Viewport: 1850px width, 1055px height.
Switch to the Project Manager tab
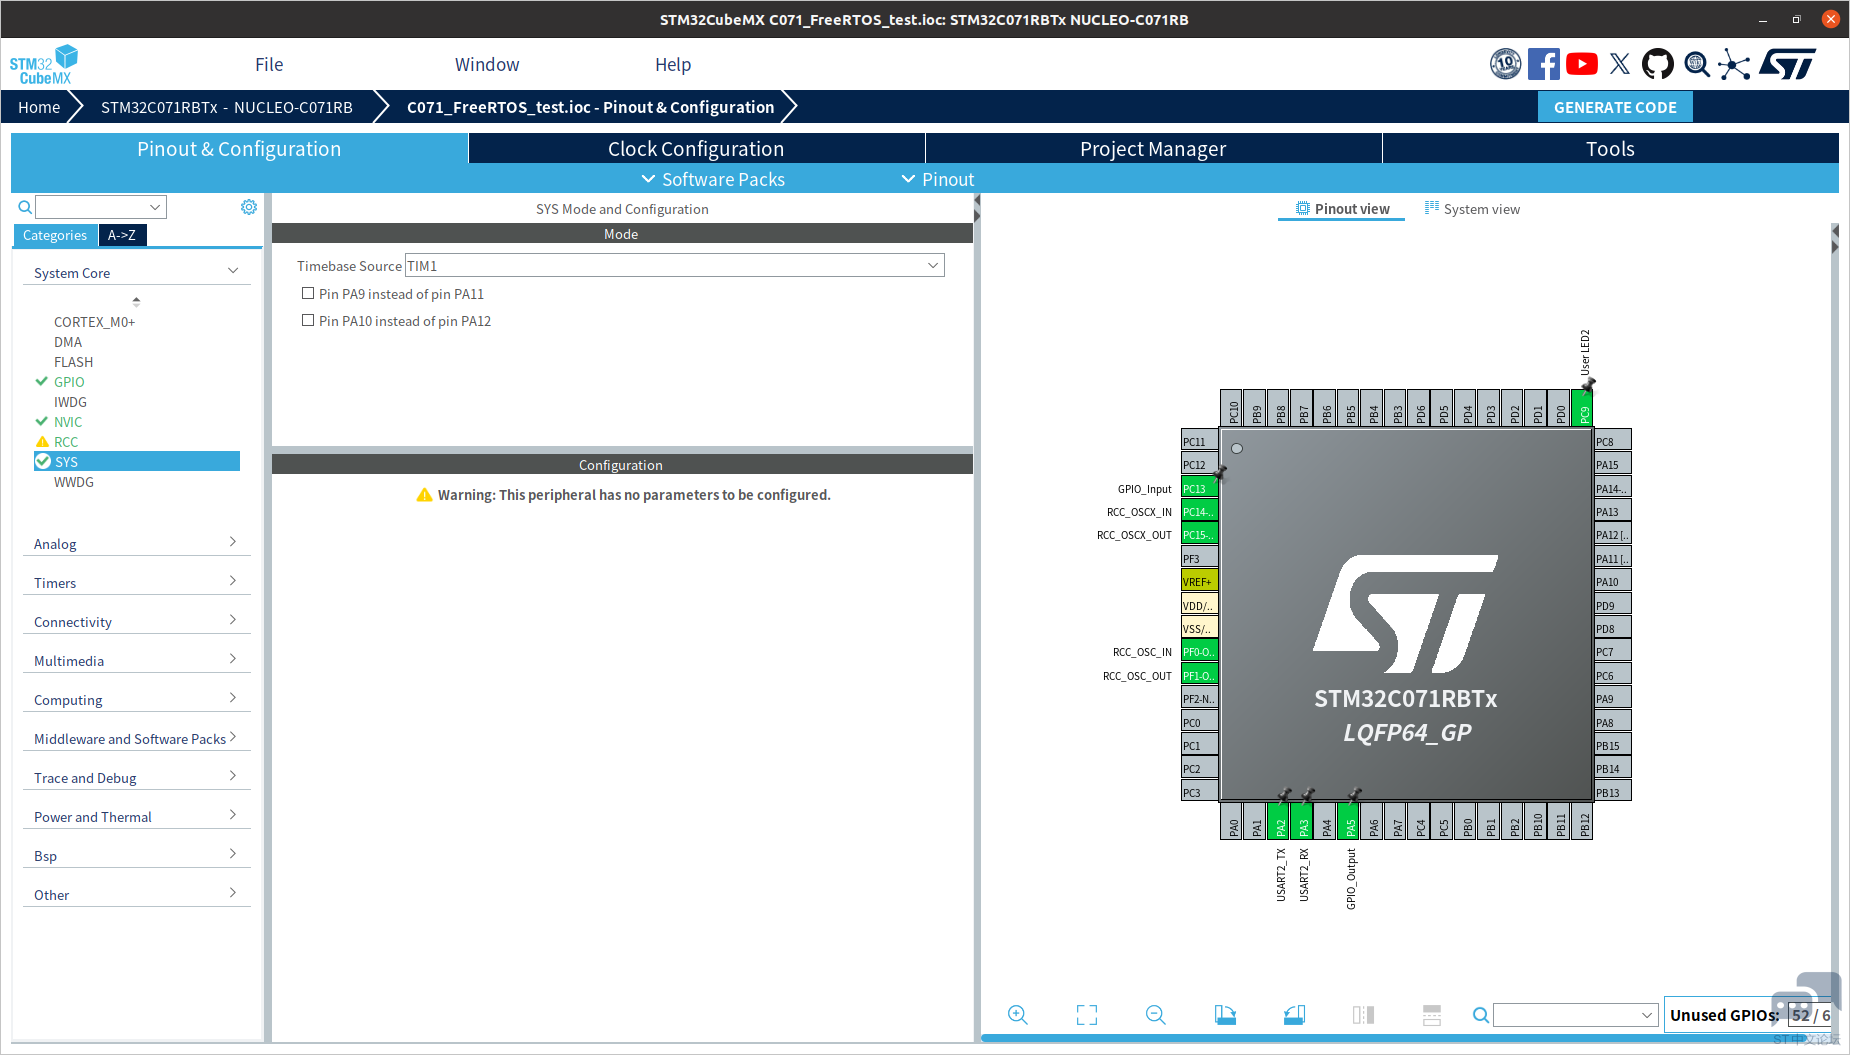(1153, 148)
